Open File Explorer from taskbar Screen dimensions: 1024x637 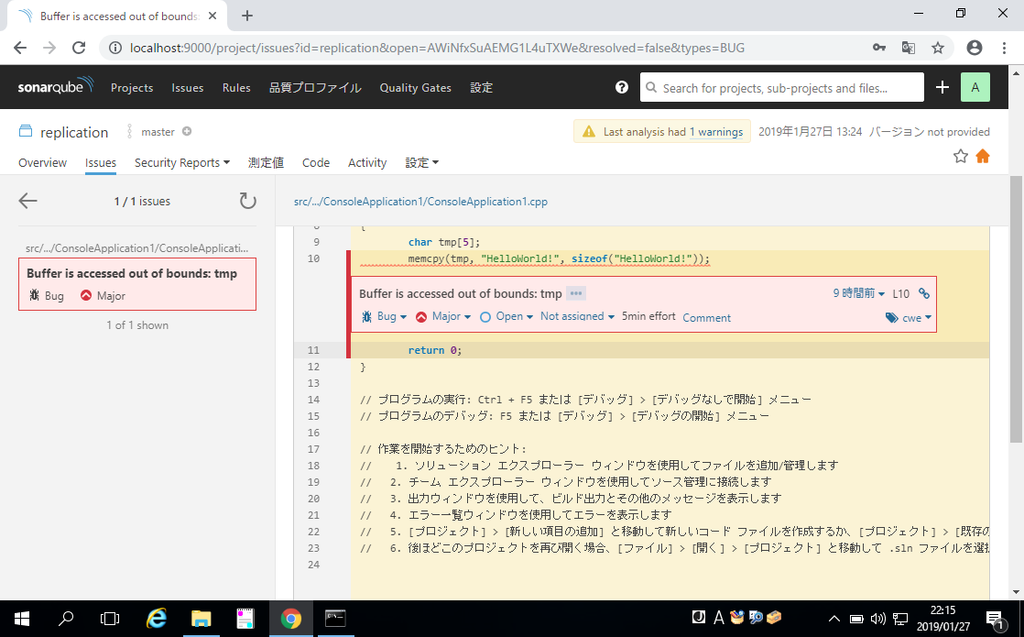(201, 618)
